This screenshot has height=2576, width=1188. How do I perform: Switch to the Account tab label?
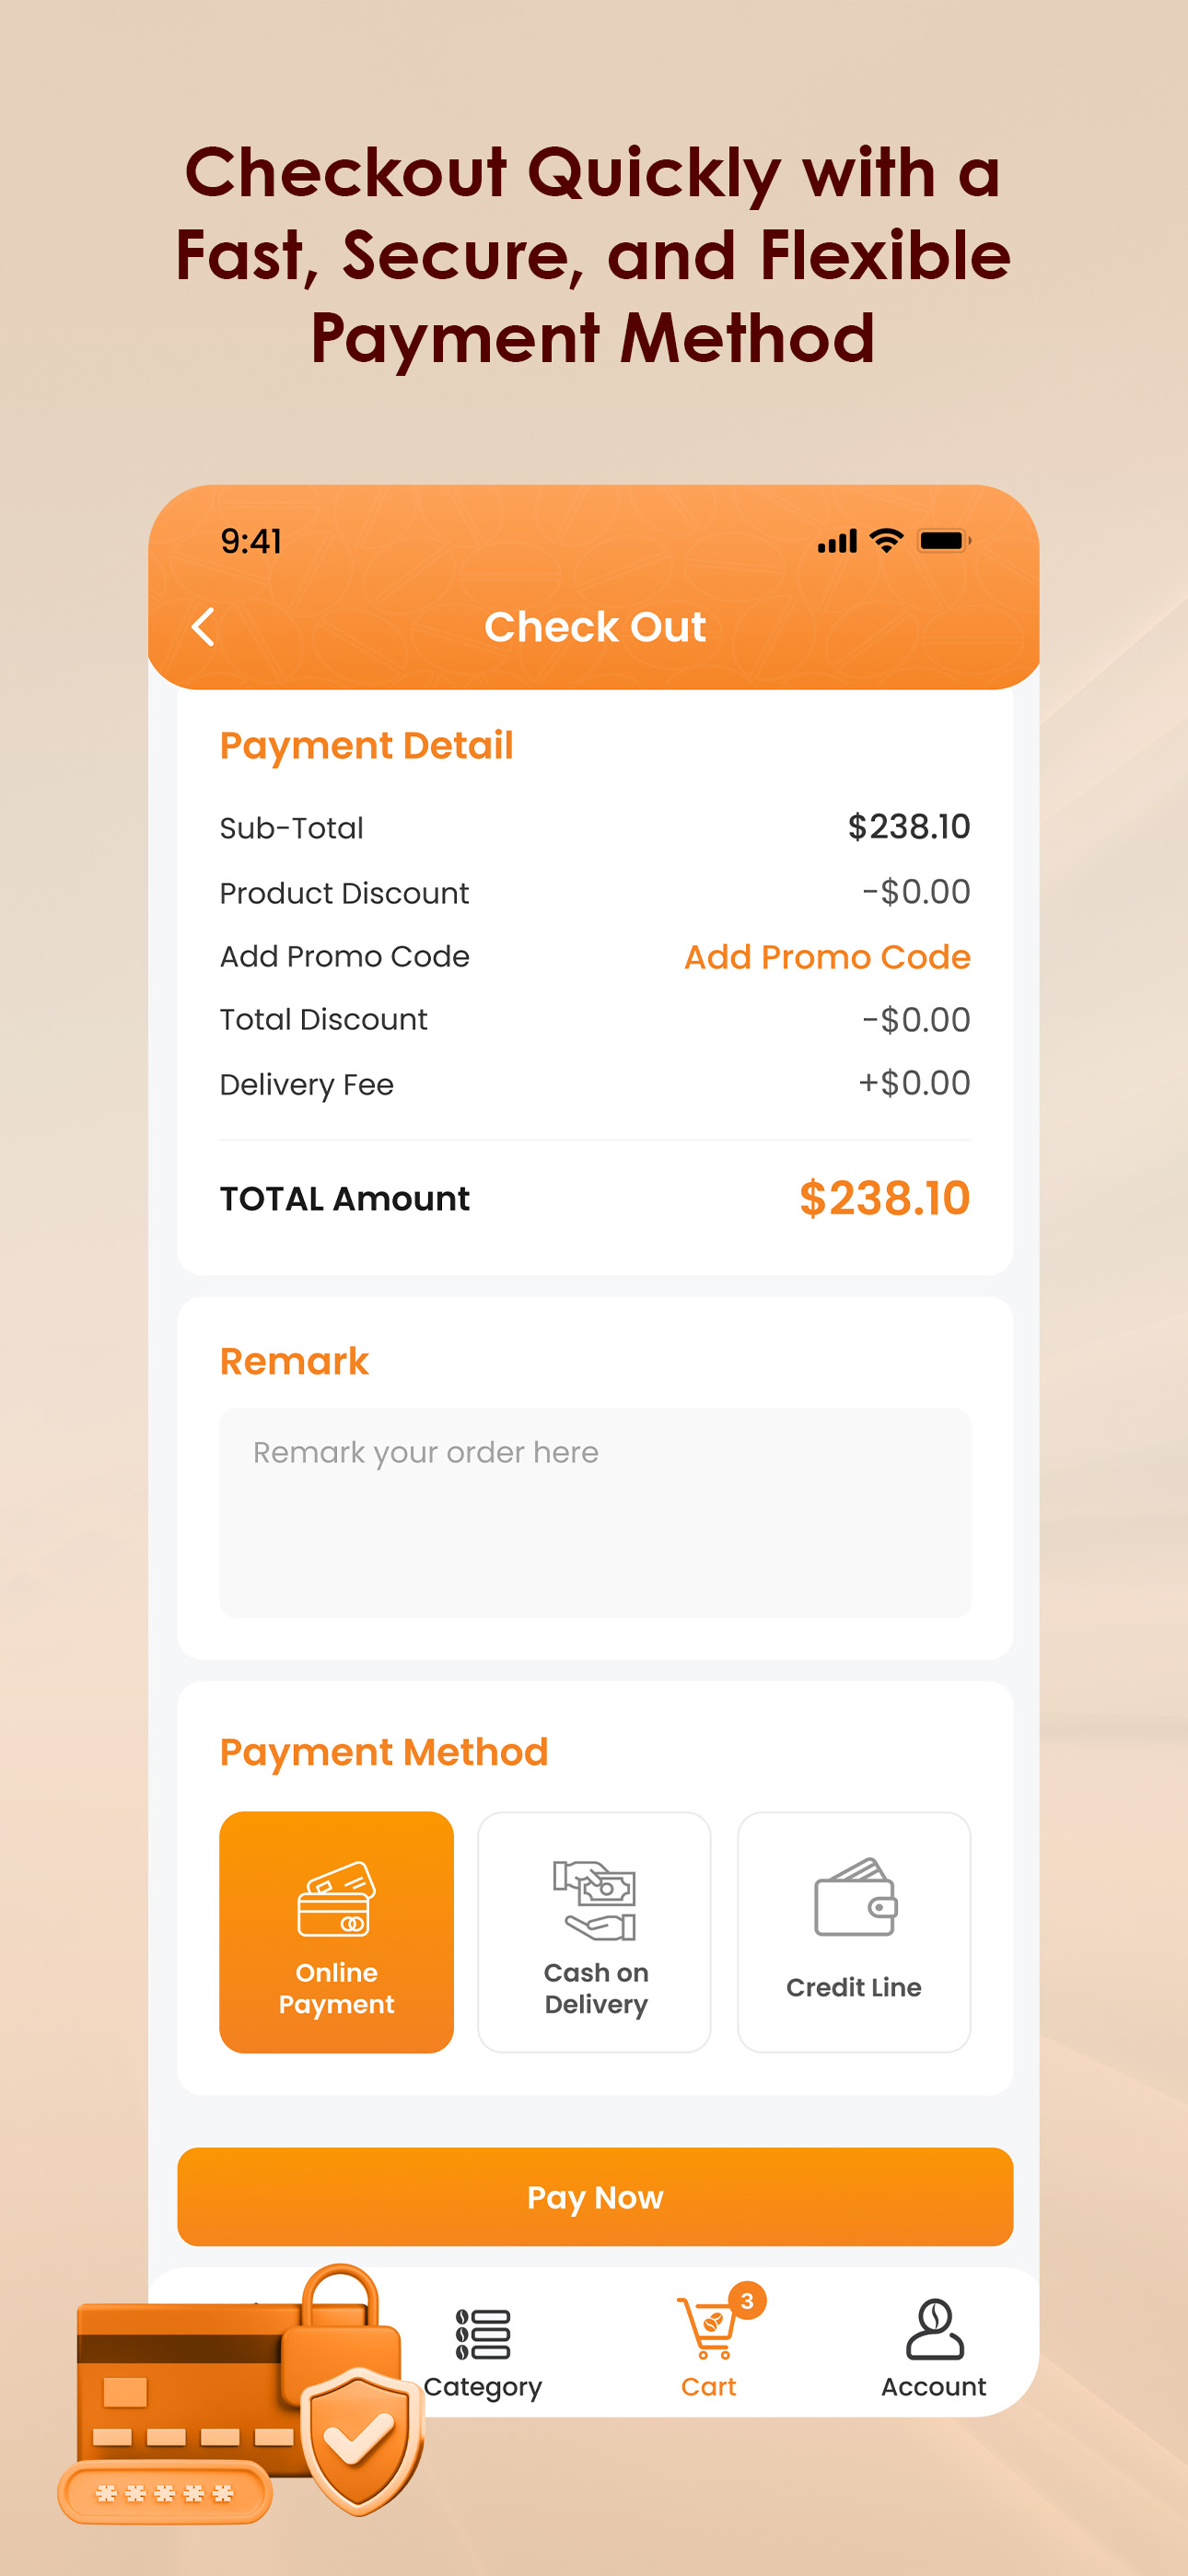click(x=934, y=2386)
